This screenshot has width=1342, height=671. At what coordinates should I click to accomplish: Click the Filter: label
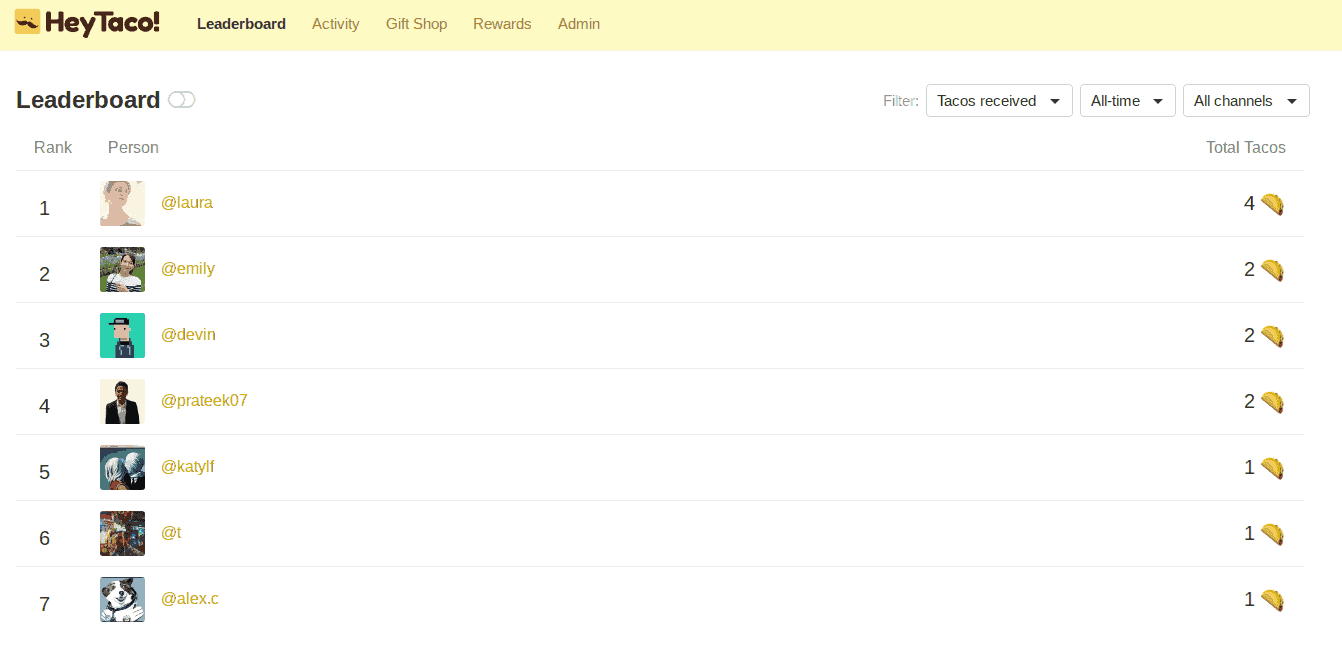[901, 101]
